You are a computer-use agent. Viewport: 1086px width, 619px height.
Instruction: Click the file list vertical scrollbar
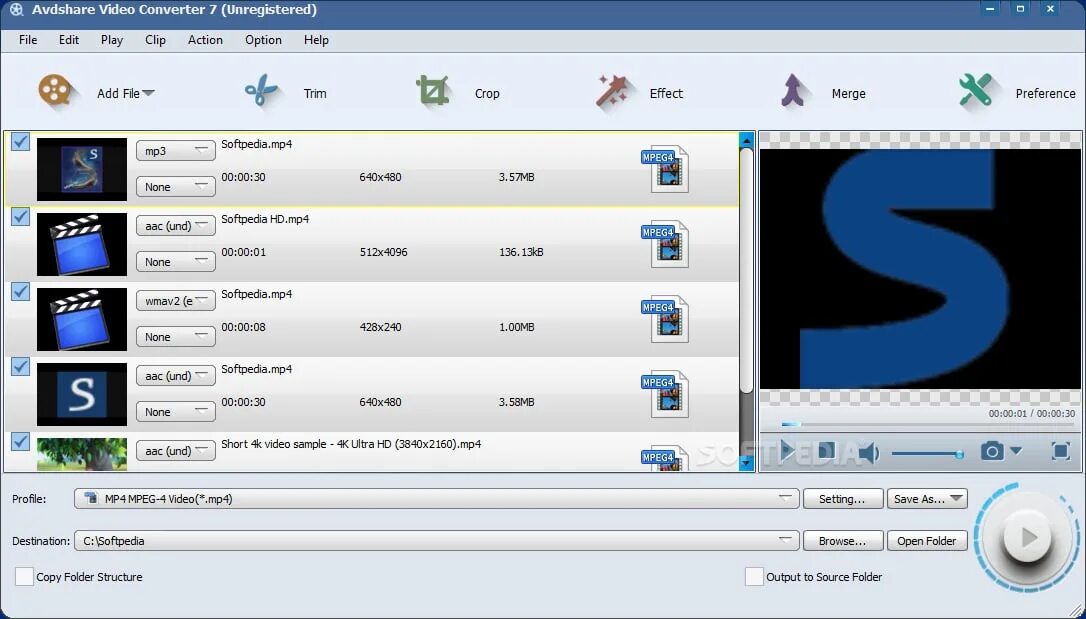(x=746, y=270)
